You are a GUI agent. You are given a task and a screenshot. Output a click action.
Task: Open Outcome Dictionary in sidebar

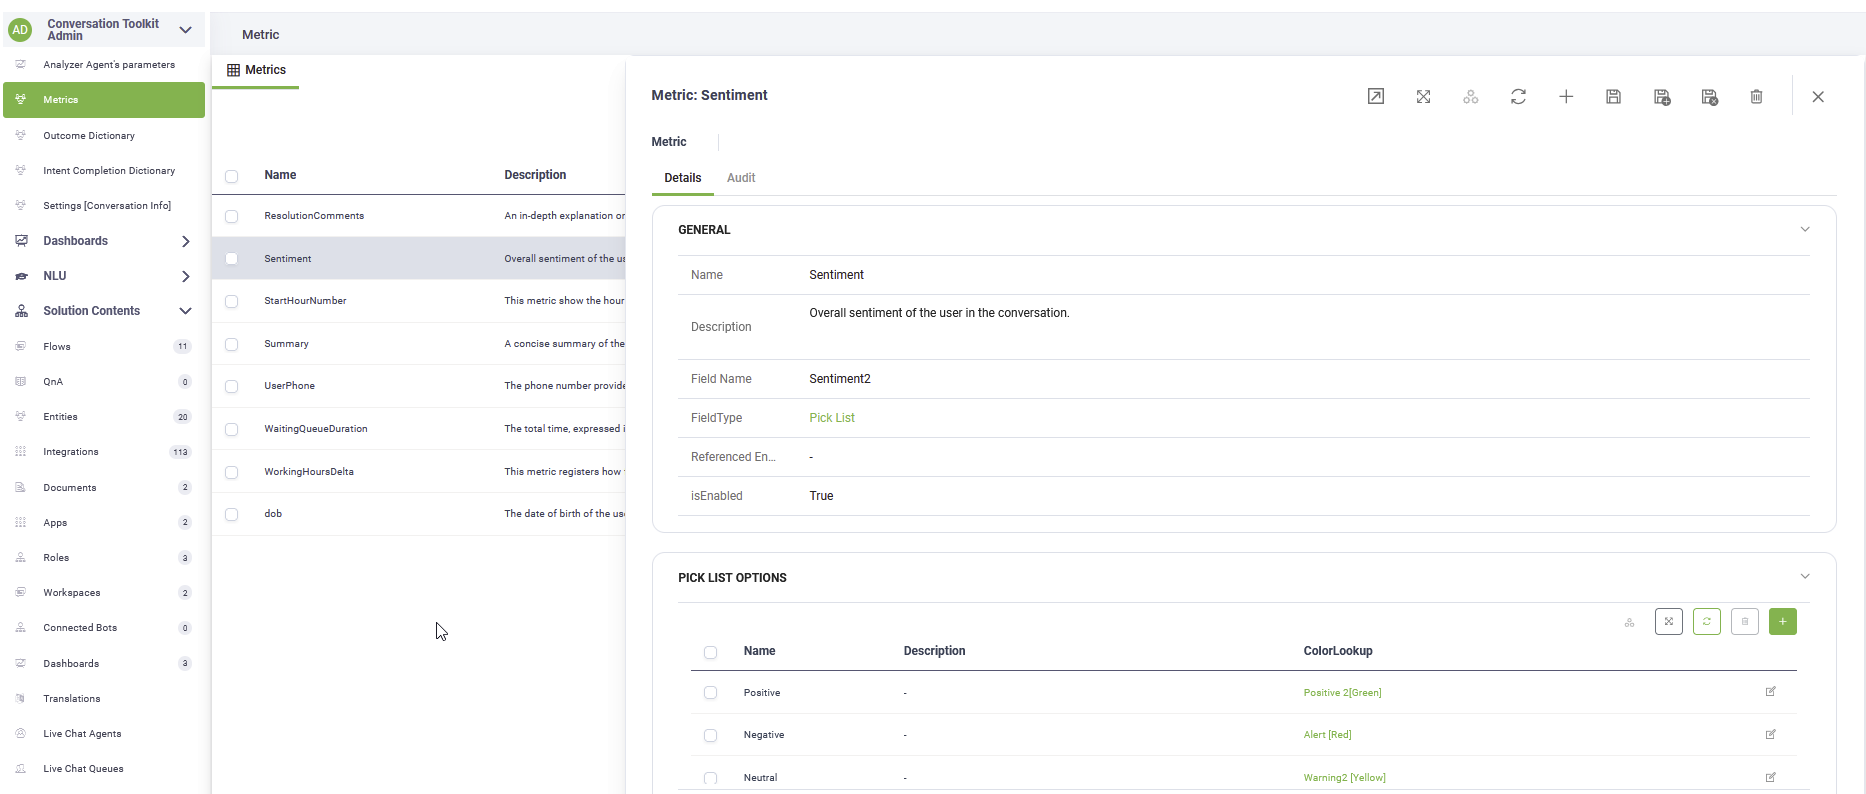[89, 136]
